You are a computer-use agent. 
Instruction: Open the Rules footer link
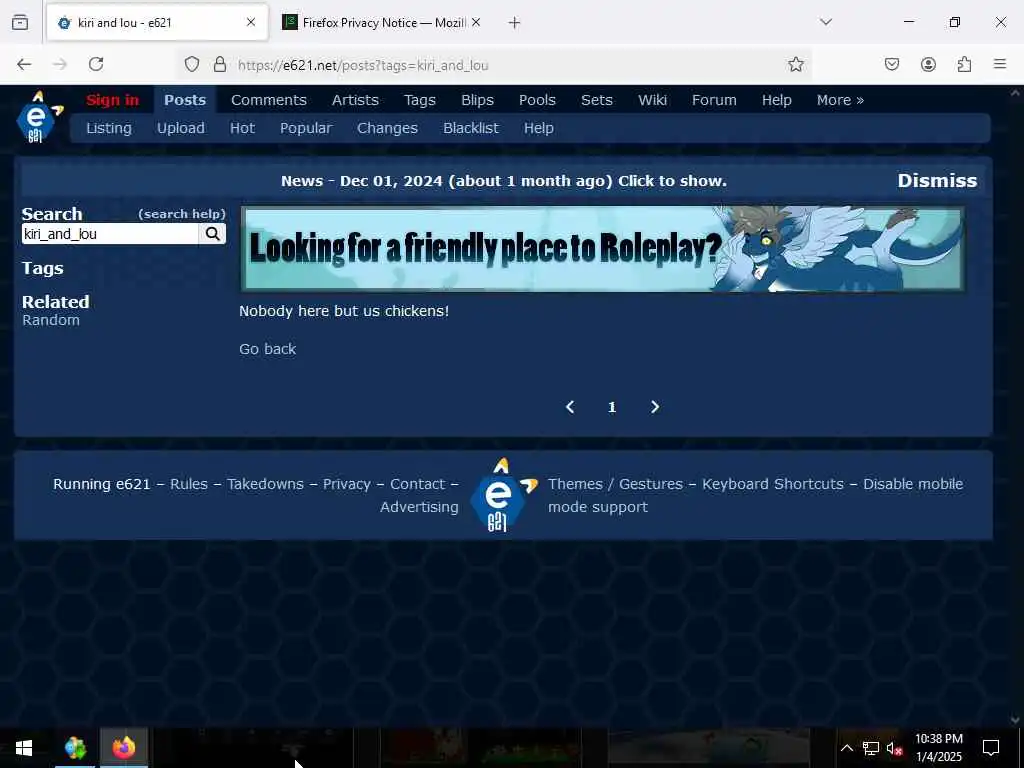189,484
